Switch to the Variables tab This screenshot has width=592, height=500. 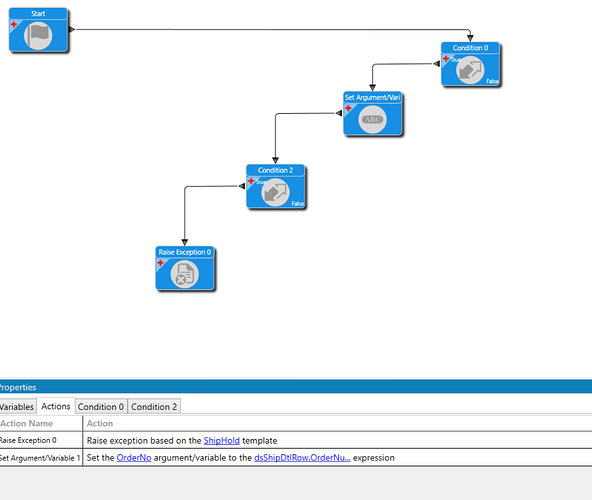point(17,407)
